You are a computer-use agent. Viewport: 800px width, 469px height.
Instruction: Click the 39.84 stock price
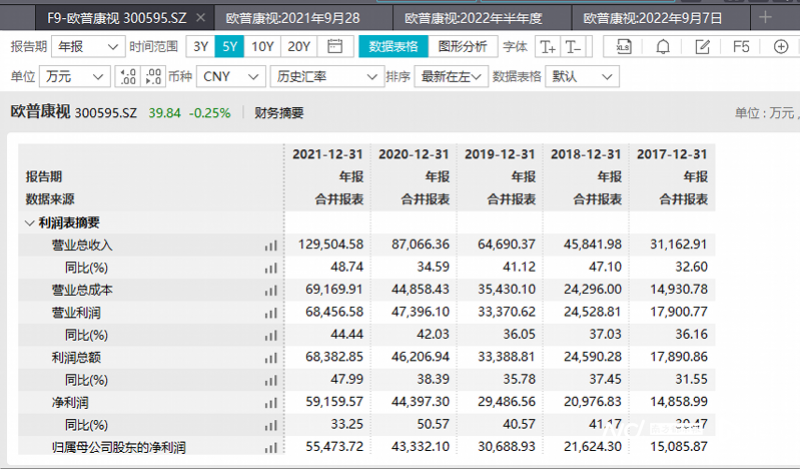point(164,113)
